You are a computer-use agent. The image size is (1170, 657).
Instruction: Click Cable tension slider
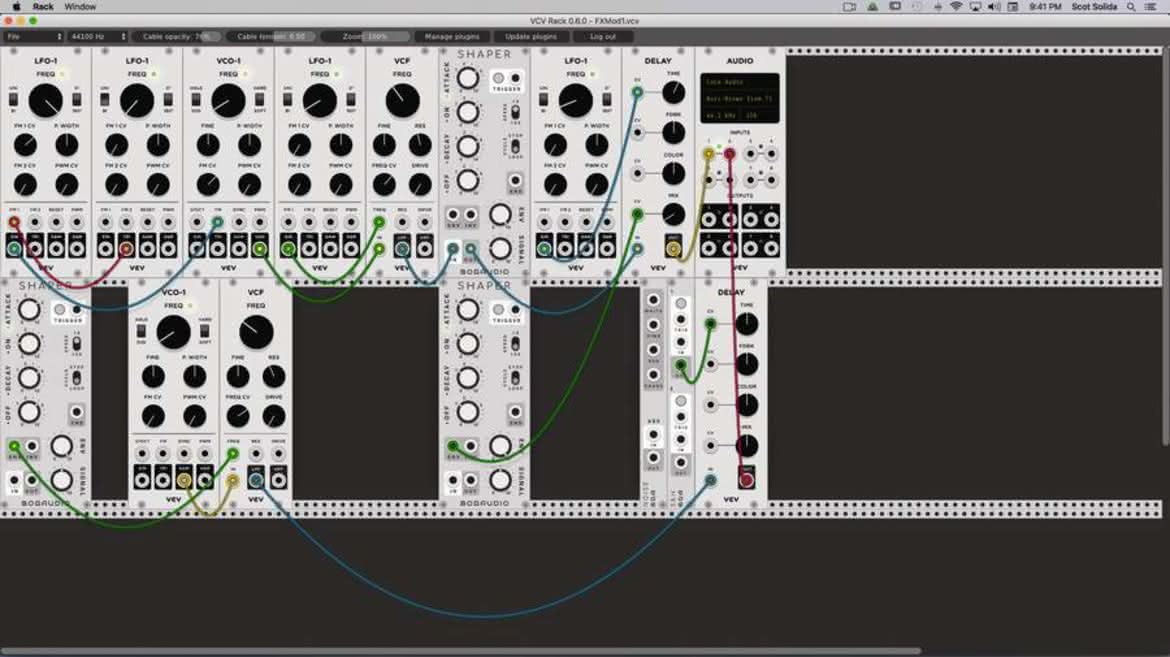tap(271, 37)
